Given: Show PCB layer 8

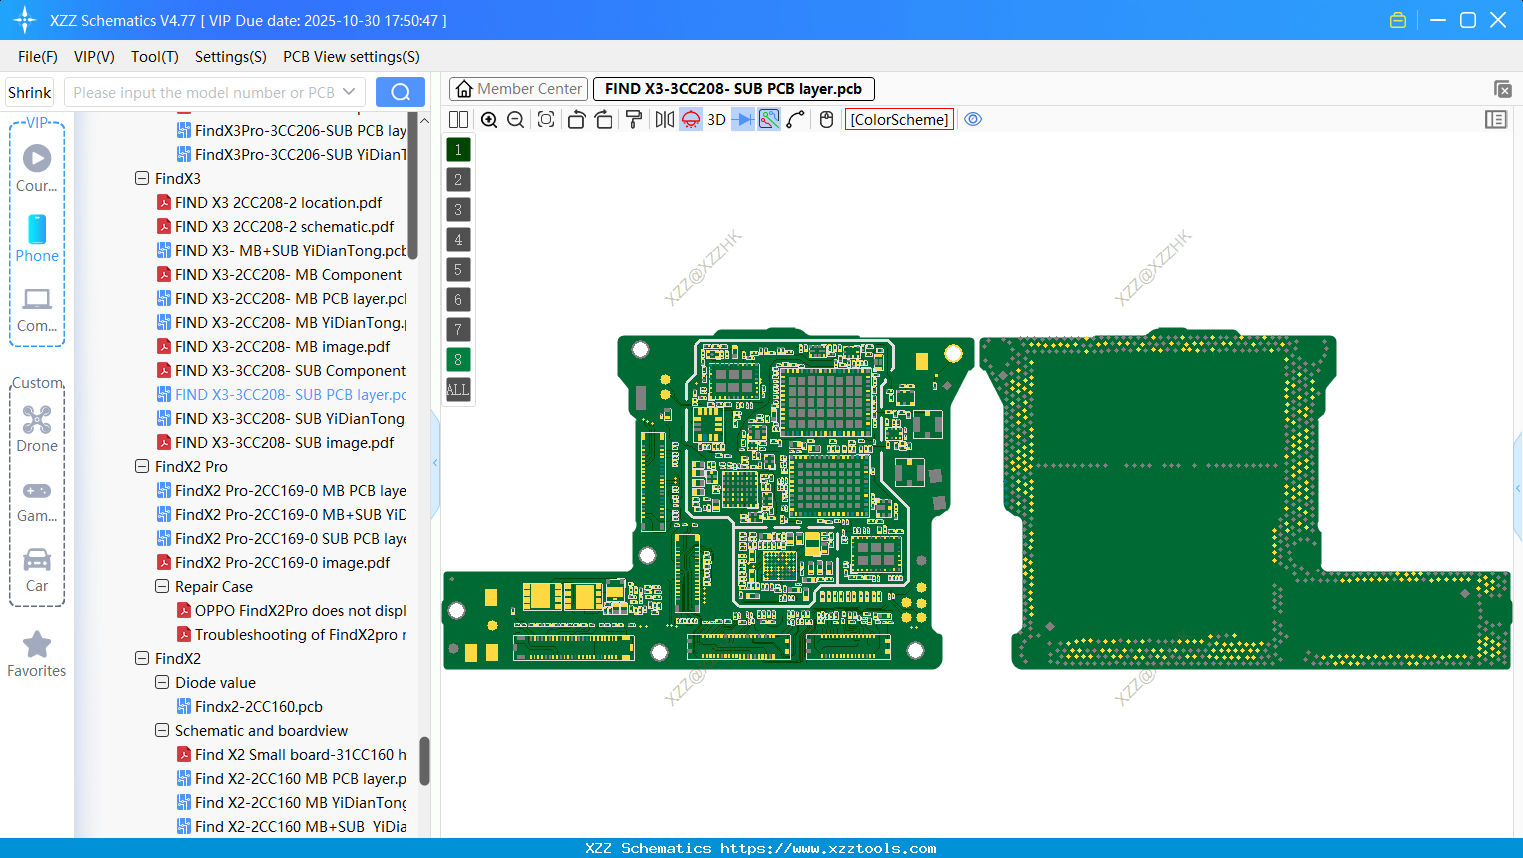Looking at the screenshot, I should coord(458,360).
